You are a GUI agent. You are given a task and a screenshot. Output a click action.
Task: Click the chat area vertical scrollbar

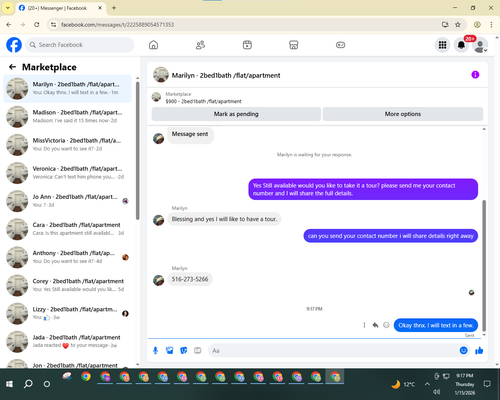point(484,265)
